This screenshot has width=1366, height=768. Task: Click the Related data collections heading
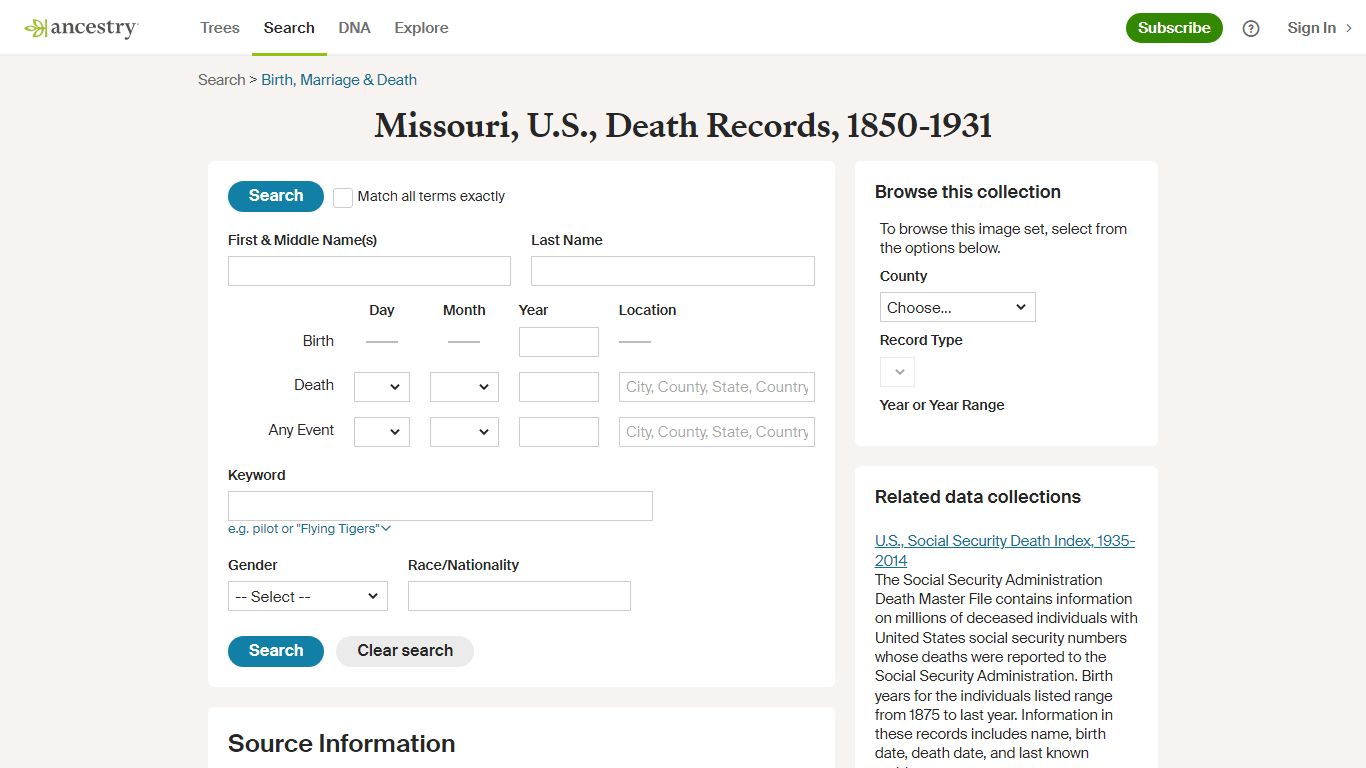(978, 497)
